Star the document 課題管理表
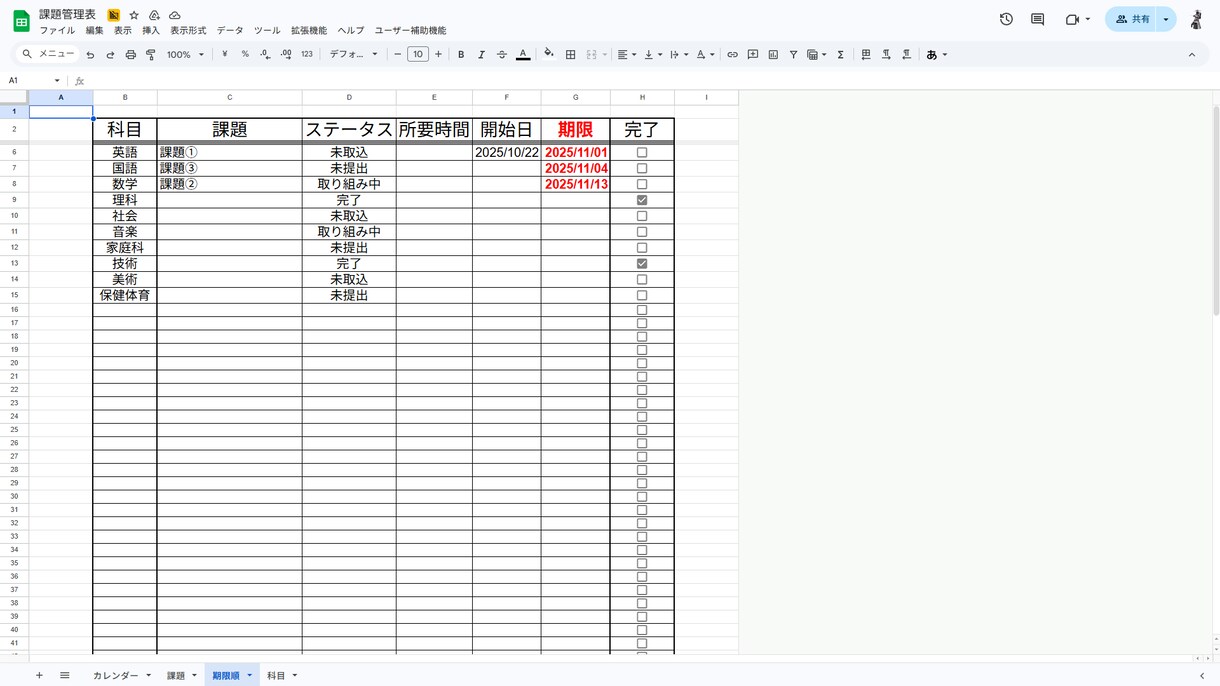The width and height of the screenshot is (1220, 686). [x=134, y=15]
